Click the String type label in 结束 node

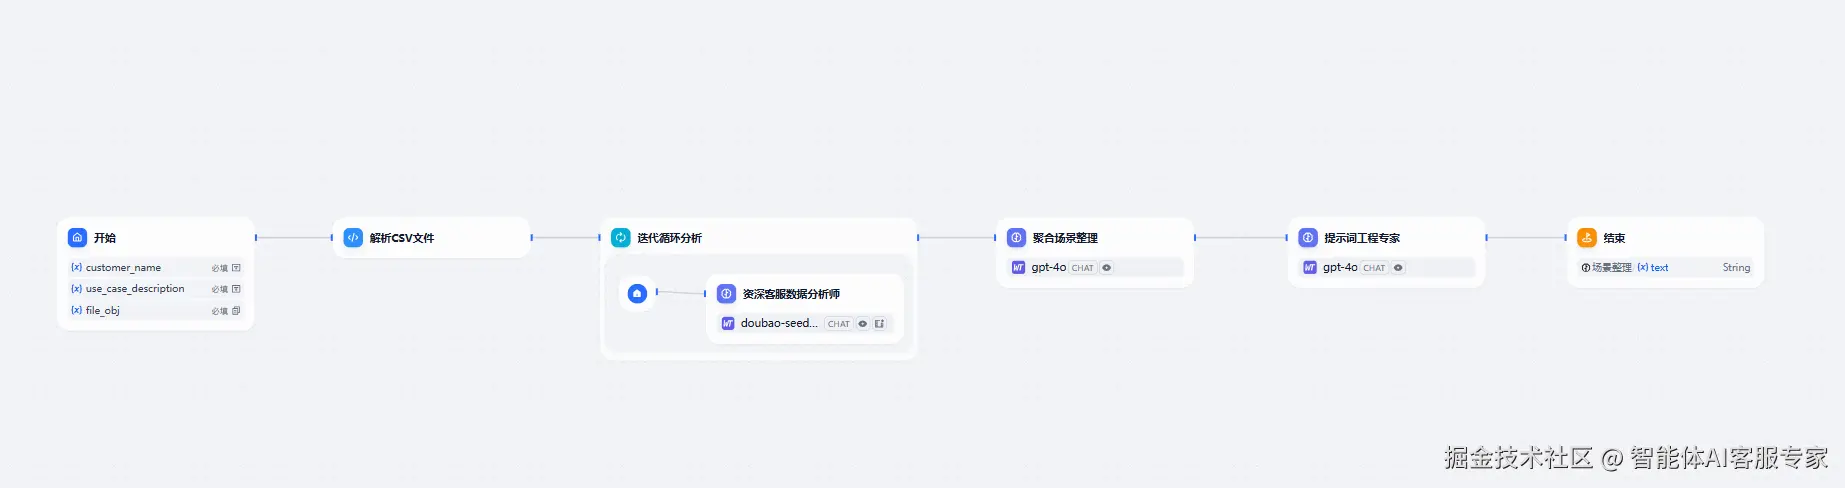point(1736,268)
